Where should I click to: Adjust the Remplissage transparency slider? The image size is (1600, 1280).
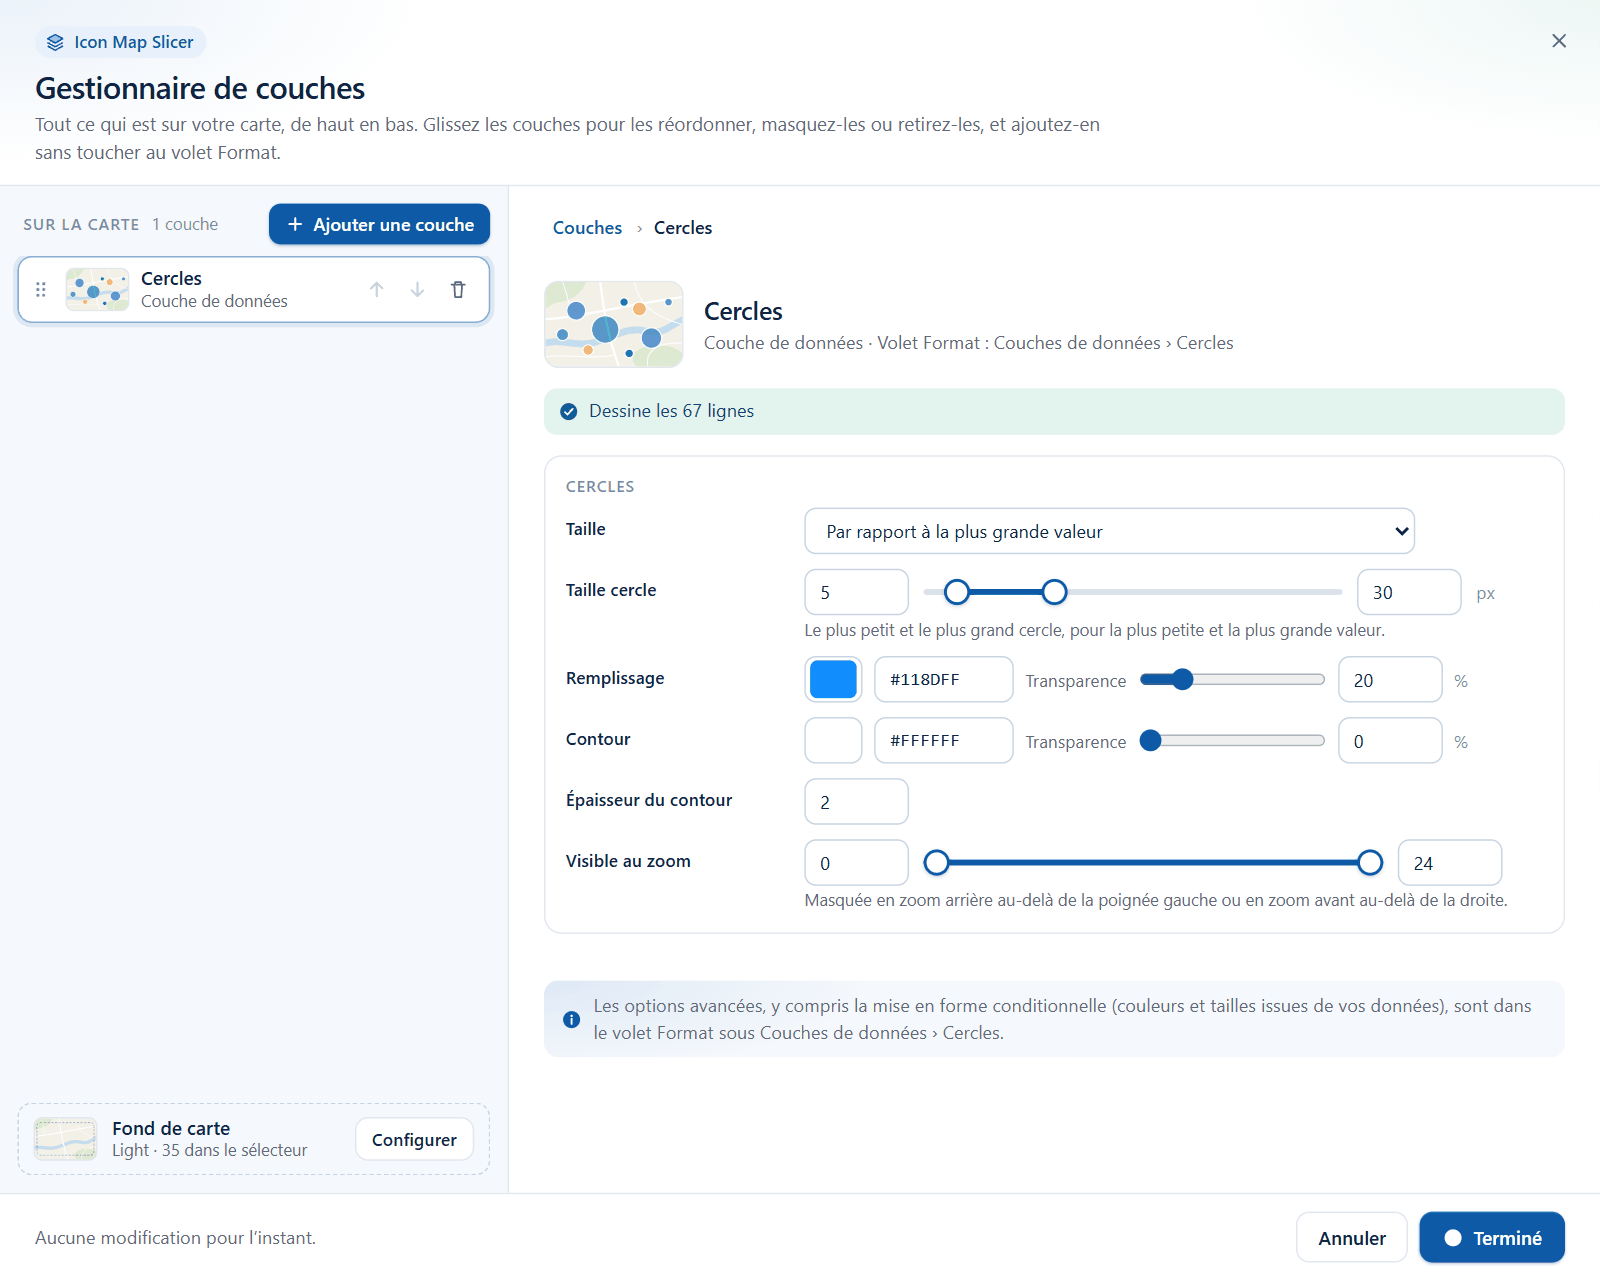1232,680
